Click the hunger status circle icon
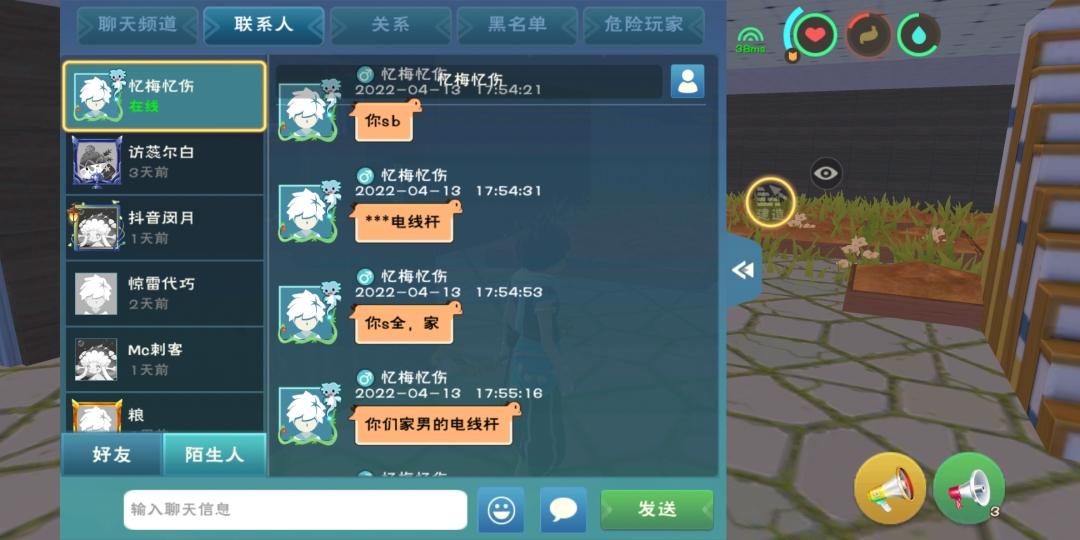Image resolution: width=1080 pixels, height=540 pixels. (867, 34)
